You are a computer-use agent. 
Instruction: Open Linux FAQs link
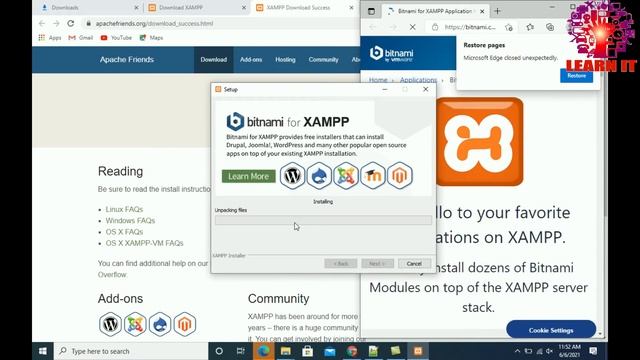(x=124, y=209)
